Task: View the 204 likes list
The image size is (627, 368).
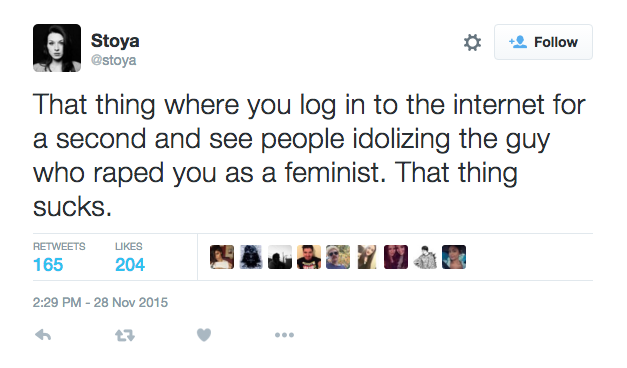Action: pos(130,257)
